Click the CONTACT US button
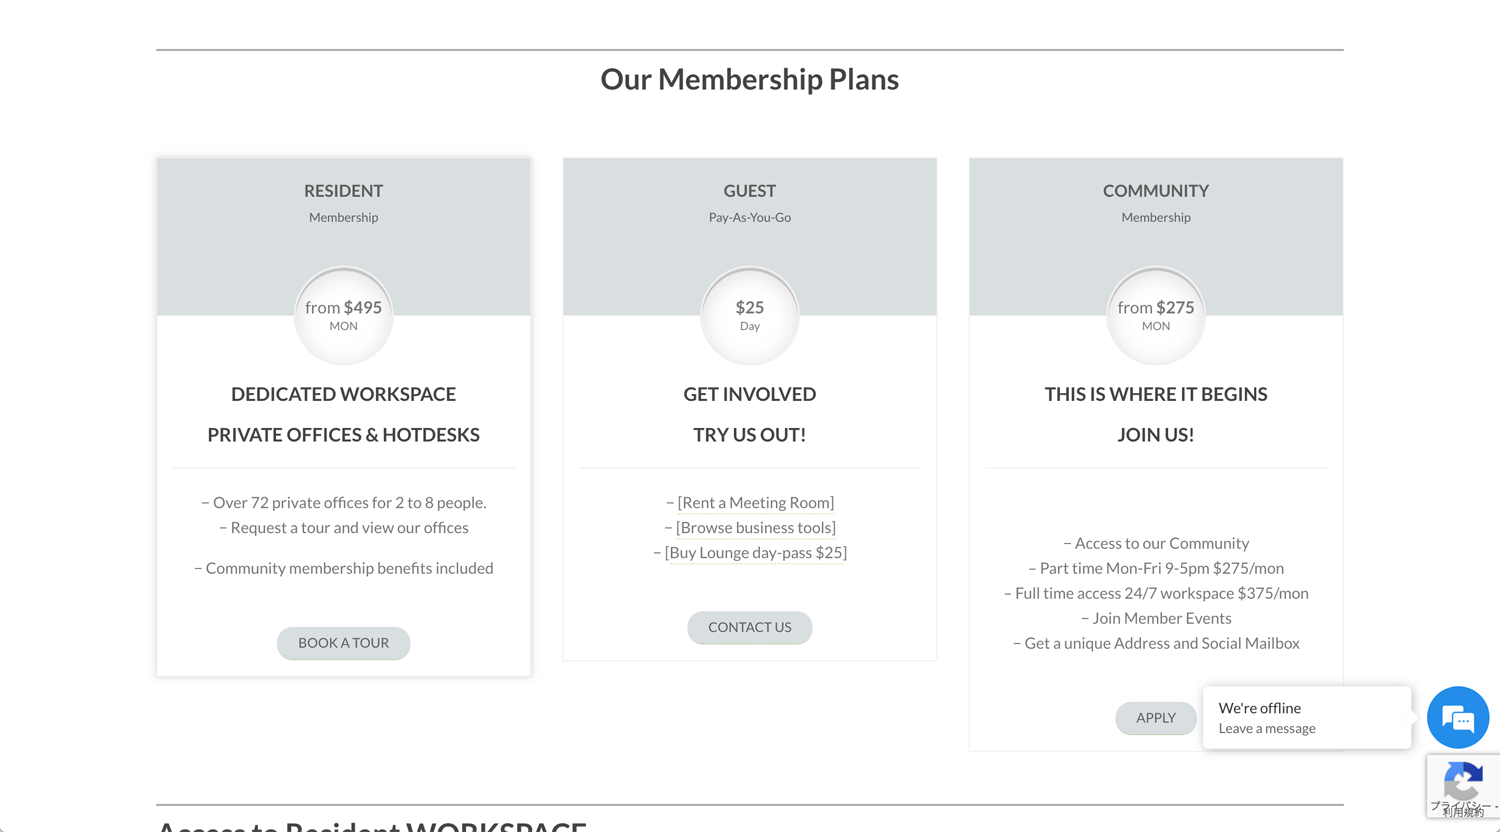 pyautogui.click(x=749, y=627)
